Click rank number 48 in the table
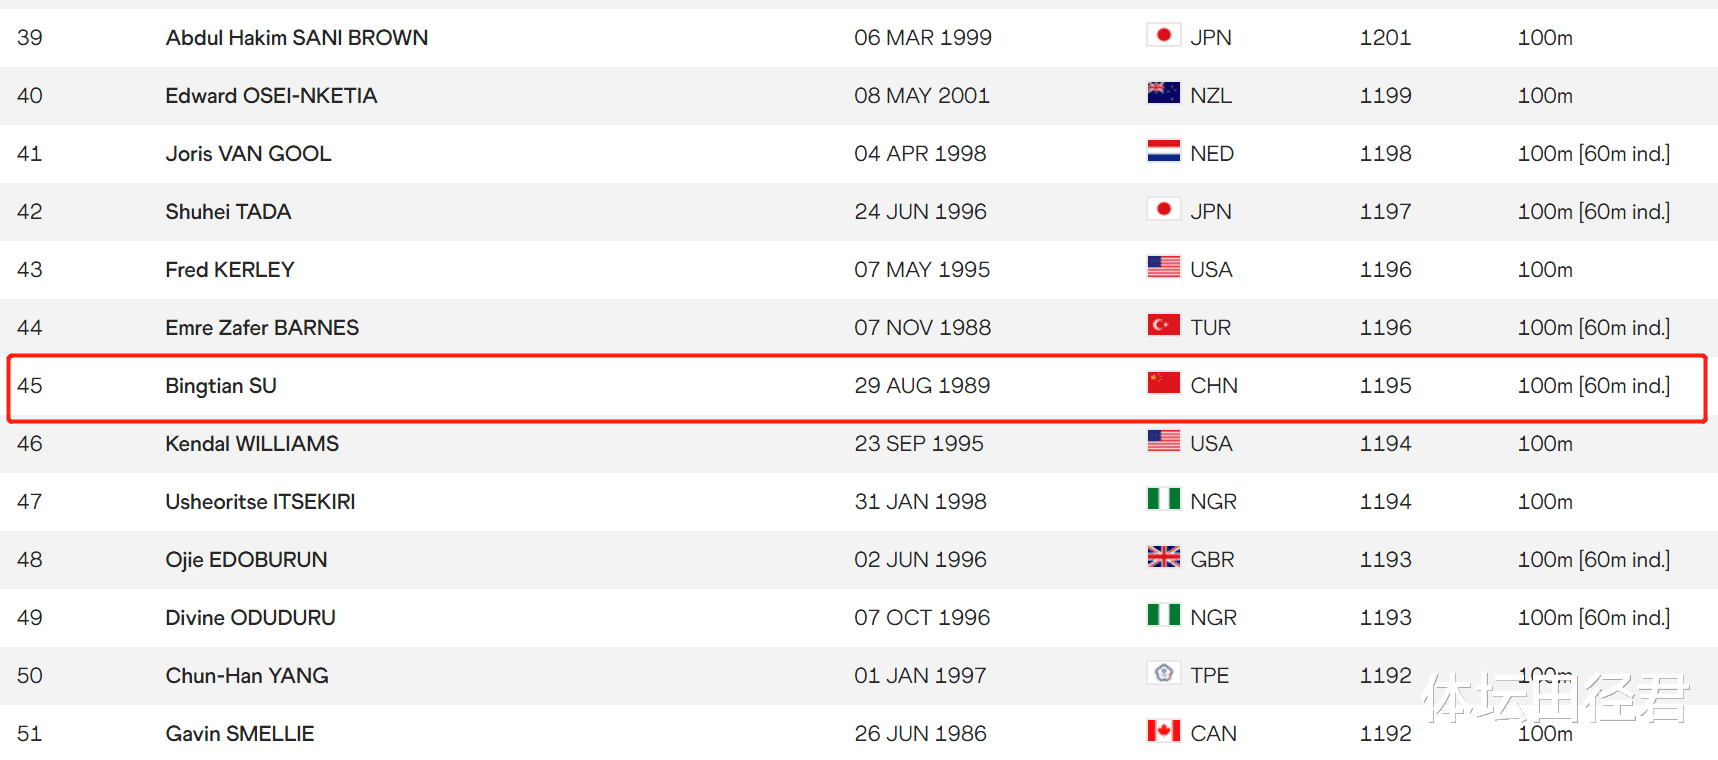1718x760 pixels. point(30,560)
